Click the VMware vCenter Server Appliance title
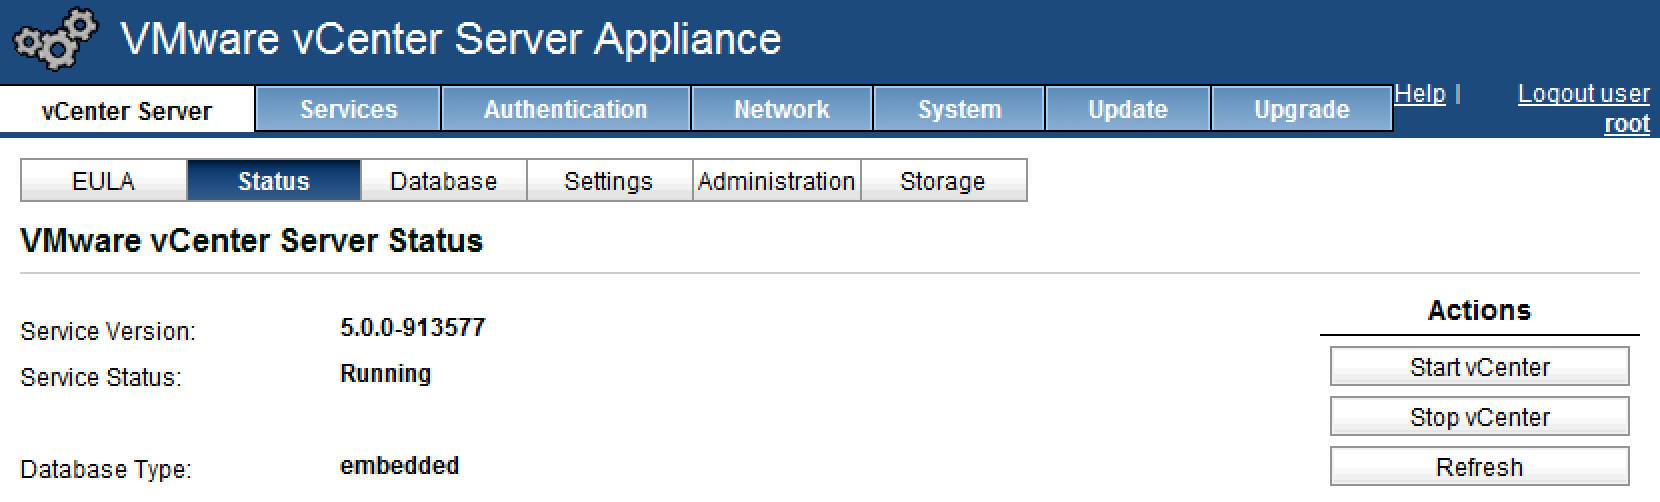 point(451,40)
